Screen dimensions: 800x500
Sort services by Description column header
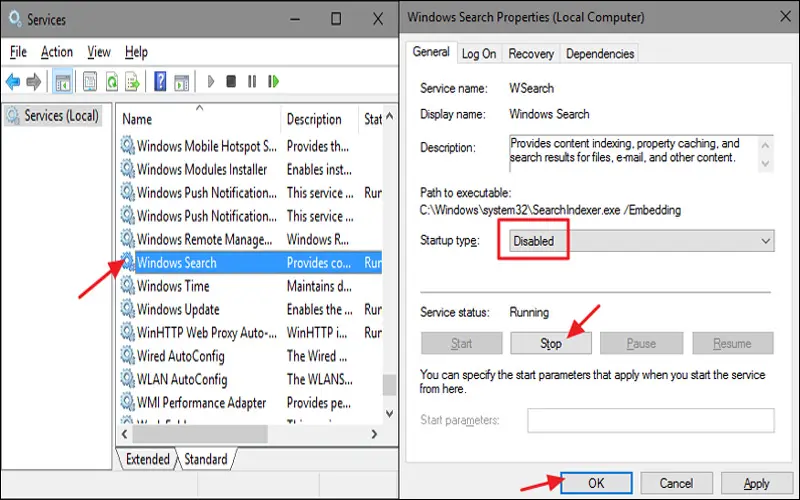(319, 119)
